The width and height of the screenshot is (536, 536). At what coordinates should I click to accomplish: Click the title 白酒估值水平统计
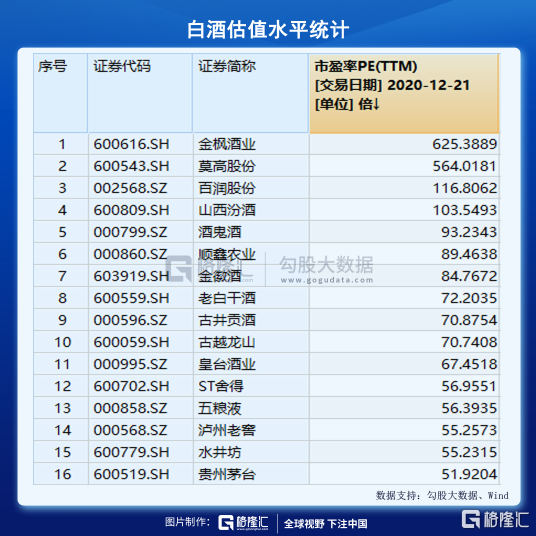pyautogui.click(x=268, y=29)
